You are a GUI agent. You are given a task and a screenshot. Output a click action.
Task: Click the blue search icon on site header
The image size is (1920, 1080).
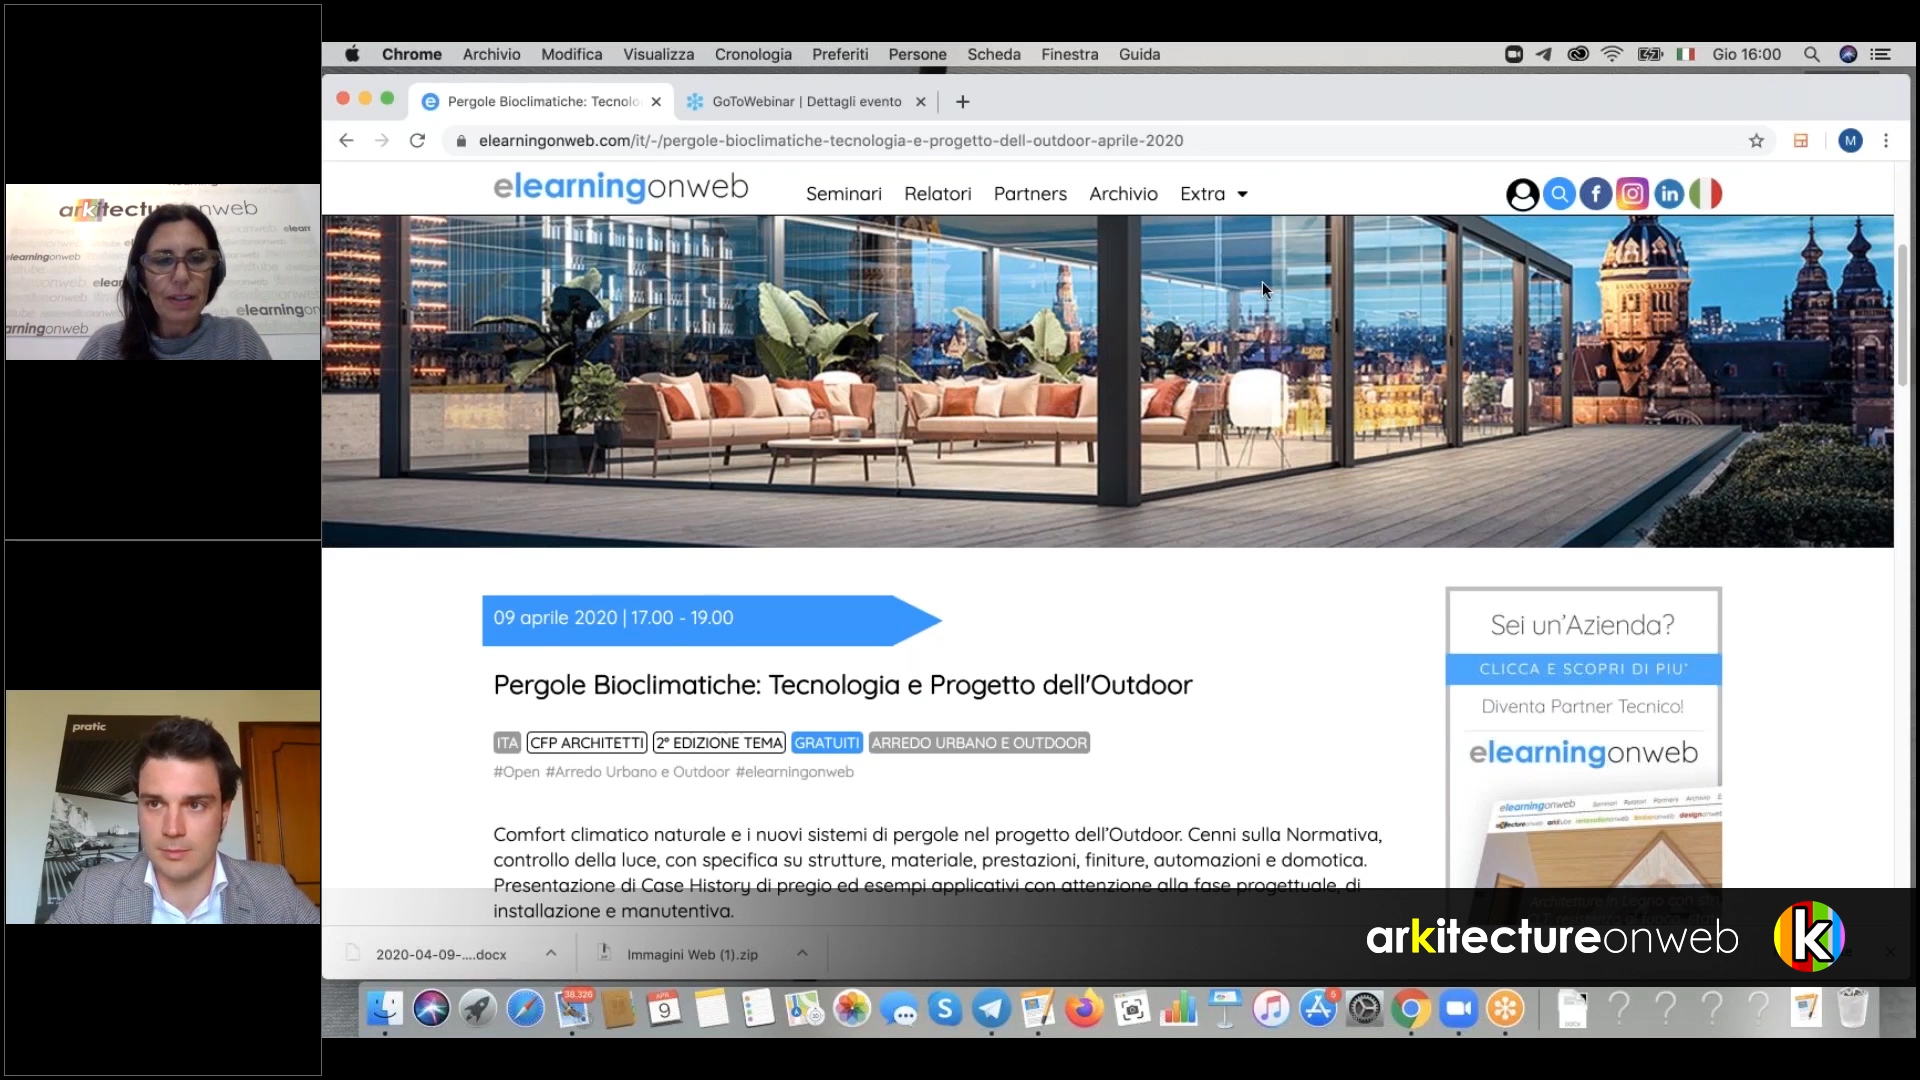pyautogui.click(x=1559, y=194)
